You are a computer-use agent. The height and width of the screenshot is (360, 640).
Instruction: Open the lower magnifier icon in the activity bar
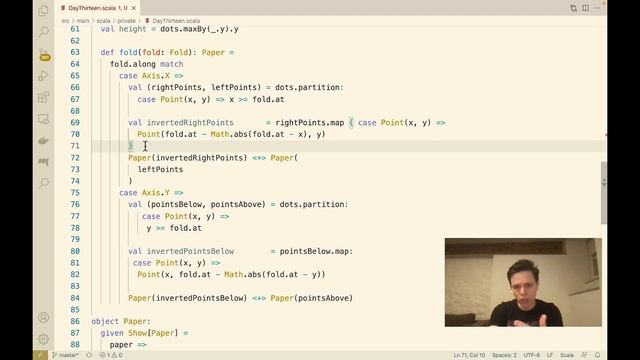[x=43, y=183]
